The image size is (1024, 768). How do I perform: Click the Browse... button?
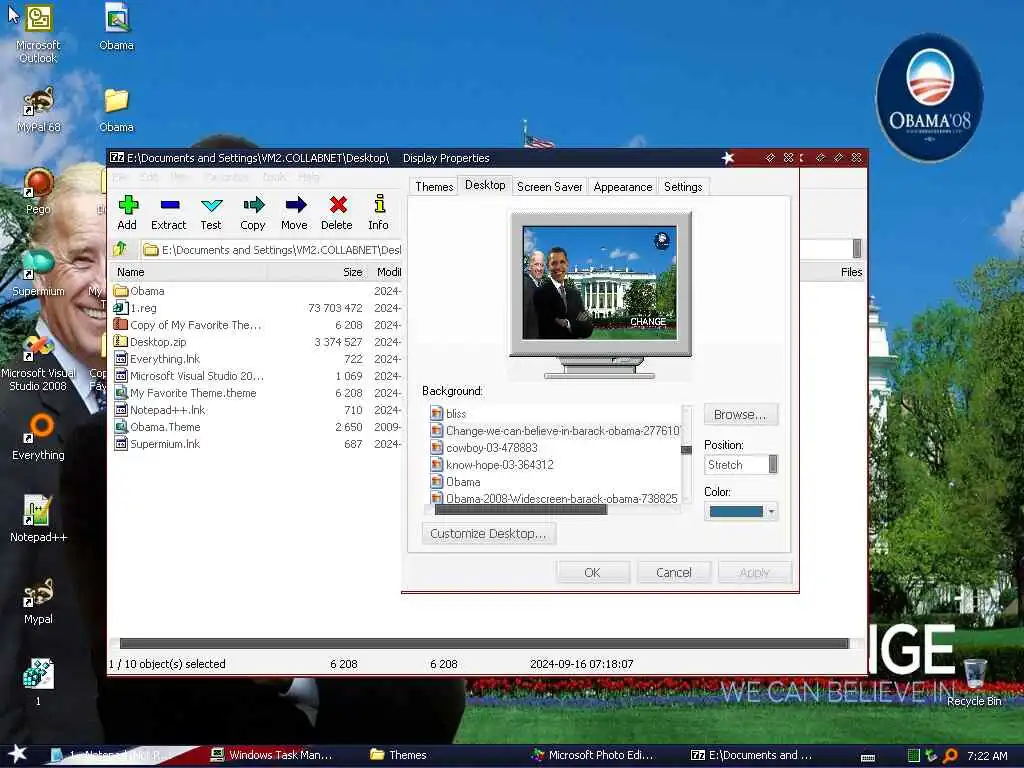click(x=741, y=415)
